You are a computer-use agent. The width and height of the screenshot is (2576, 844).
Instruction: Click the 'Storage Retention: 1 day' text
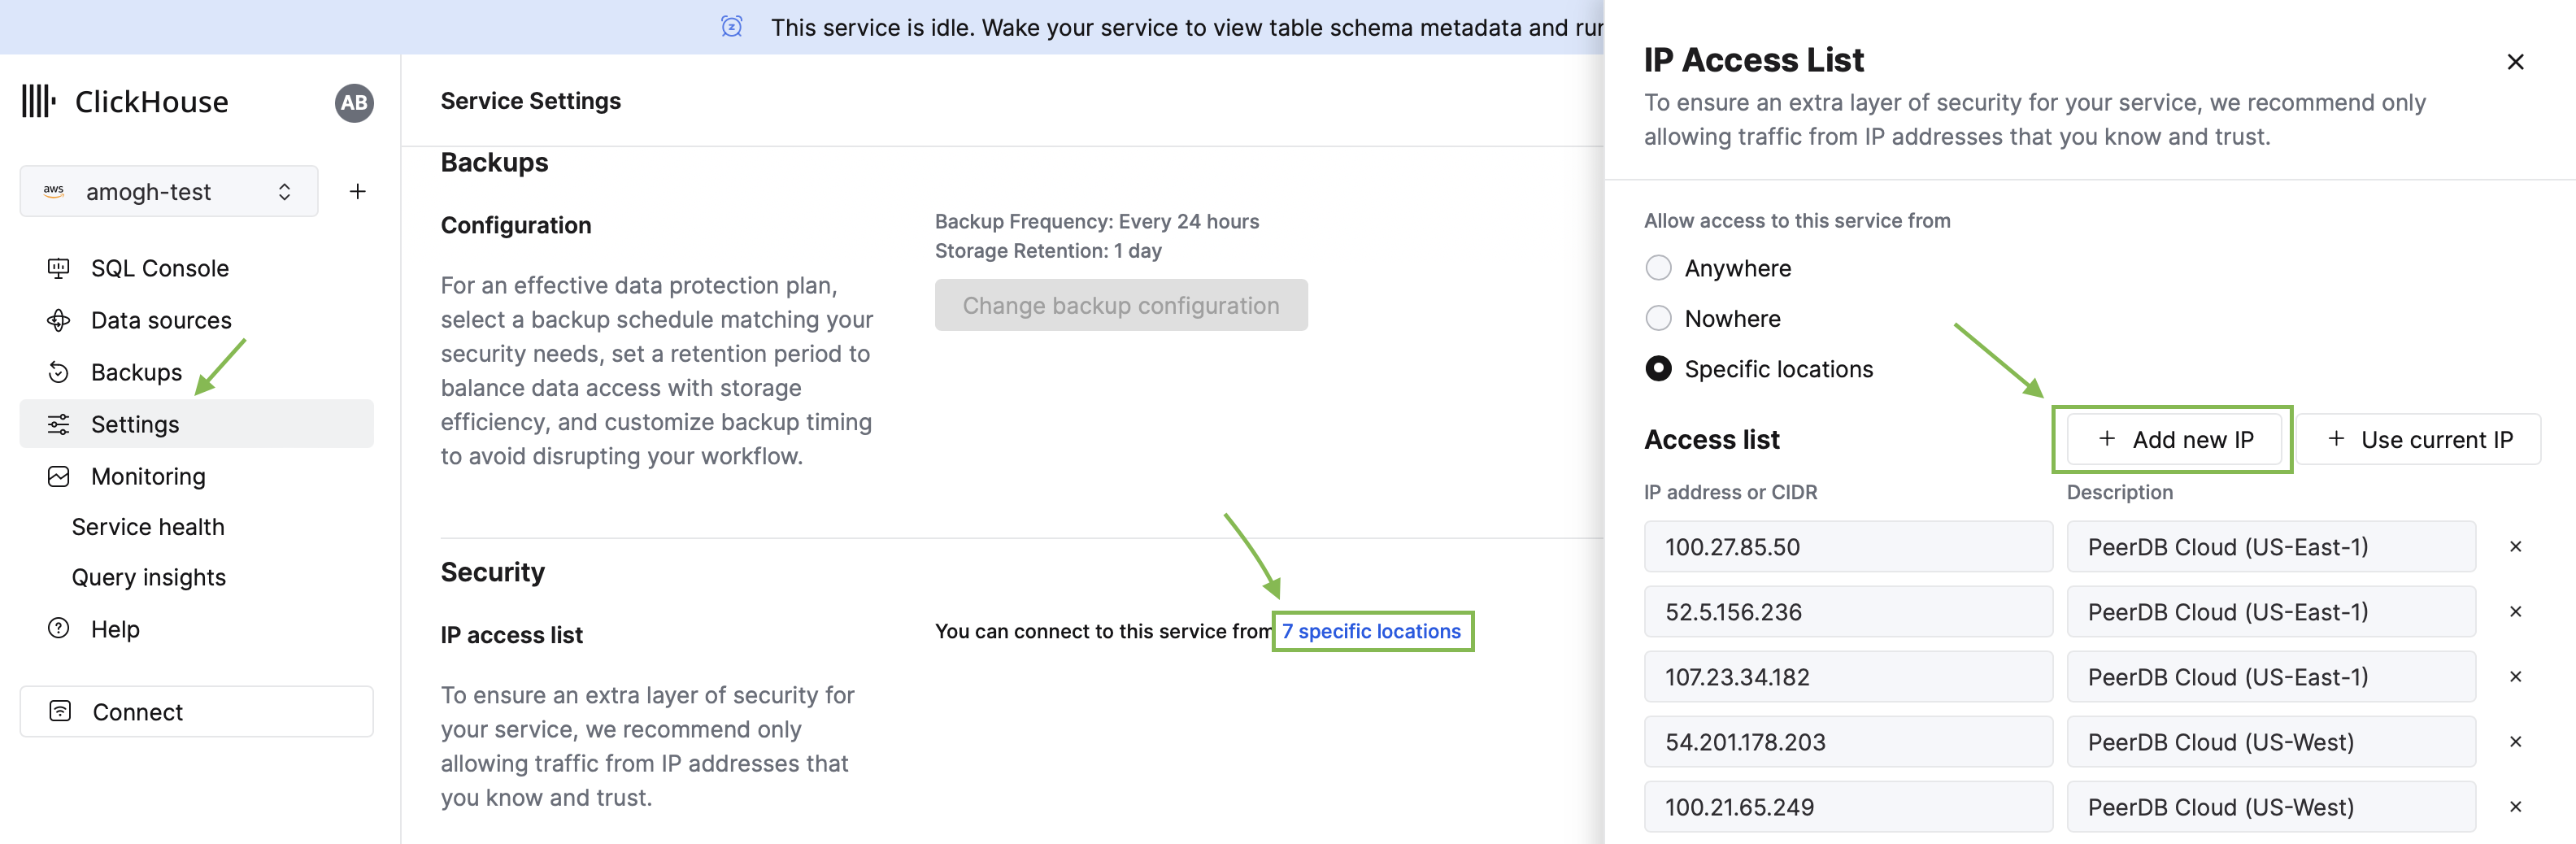click(1048, 251)
